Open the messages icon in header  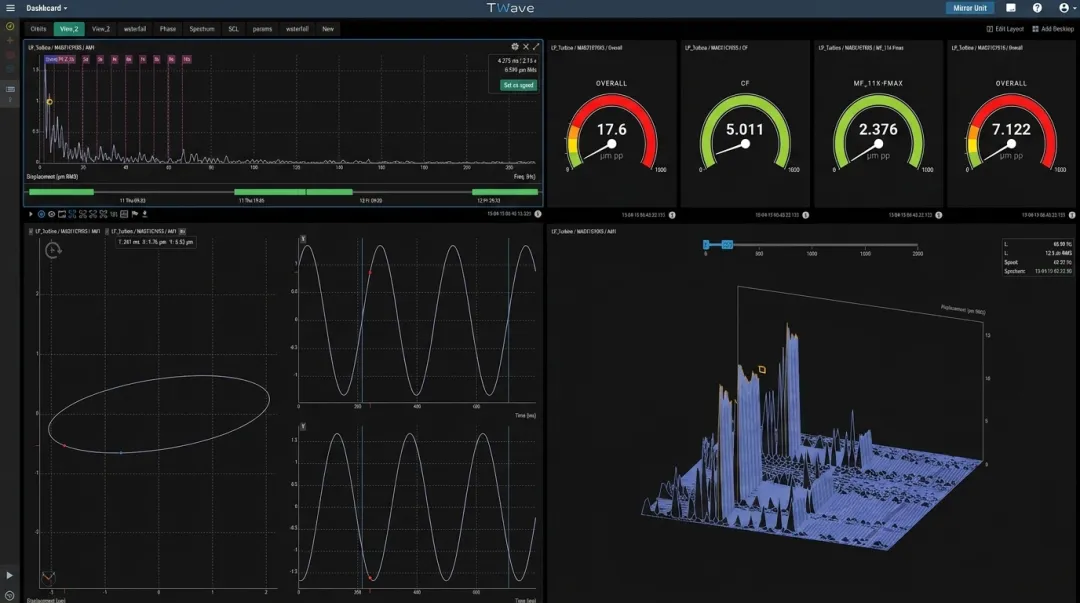pyautogui.click(x=1010, y=8)
